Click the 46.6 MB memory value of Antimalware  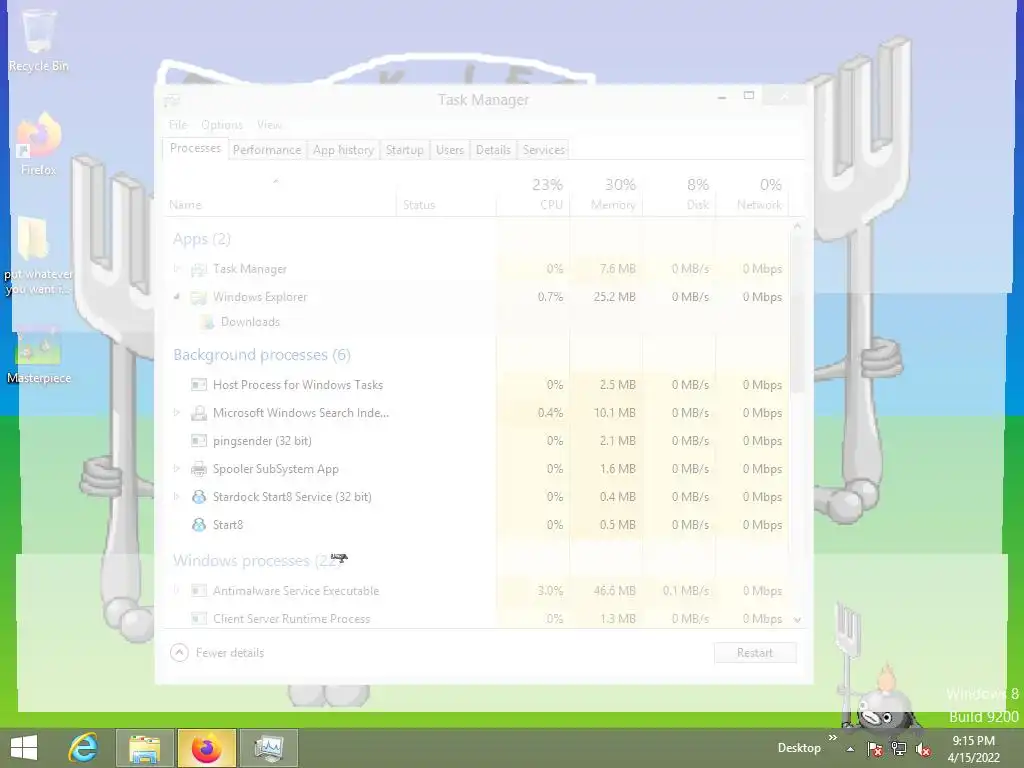615,591
